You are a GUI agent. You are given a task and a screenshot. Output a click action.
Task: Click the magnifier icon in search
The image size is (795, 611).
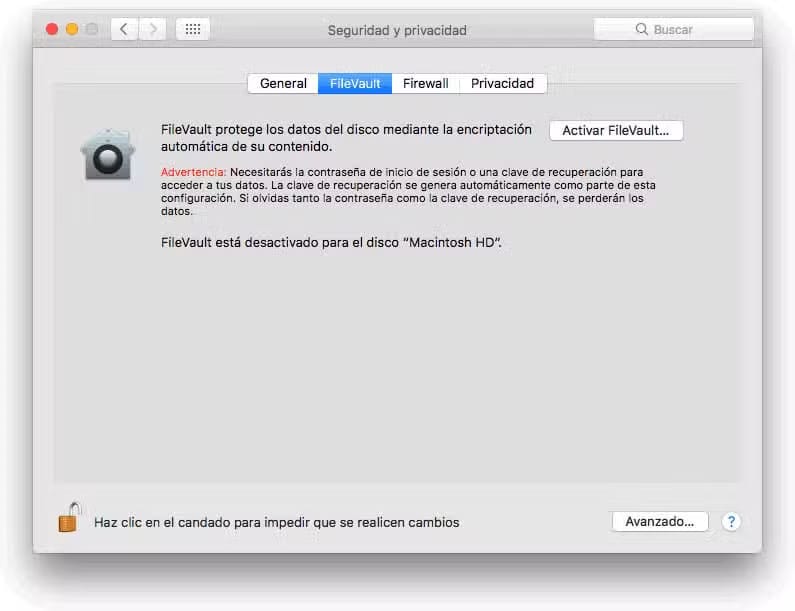[641, 29]
